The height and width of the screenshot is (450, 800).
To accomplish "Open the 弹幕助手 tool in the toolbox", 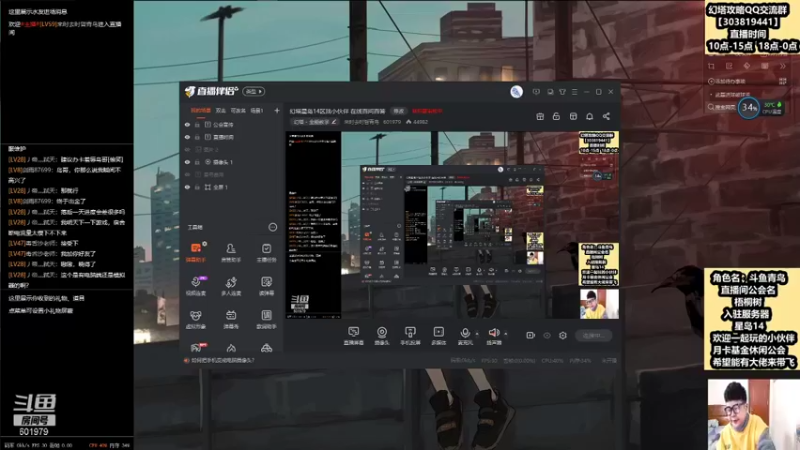I will [x=195, y=253].
